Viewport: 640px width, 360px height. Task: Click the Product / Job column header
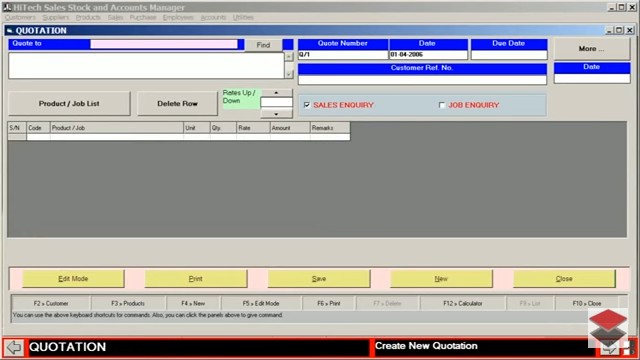tap(117, 128)
